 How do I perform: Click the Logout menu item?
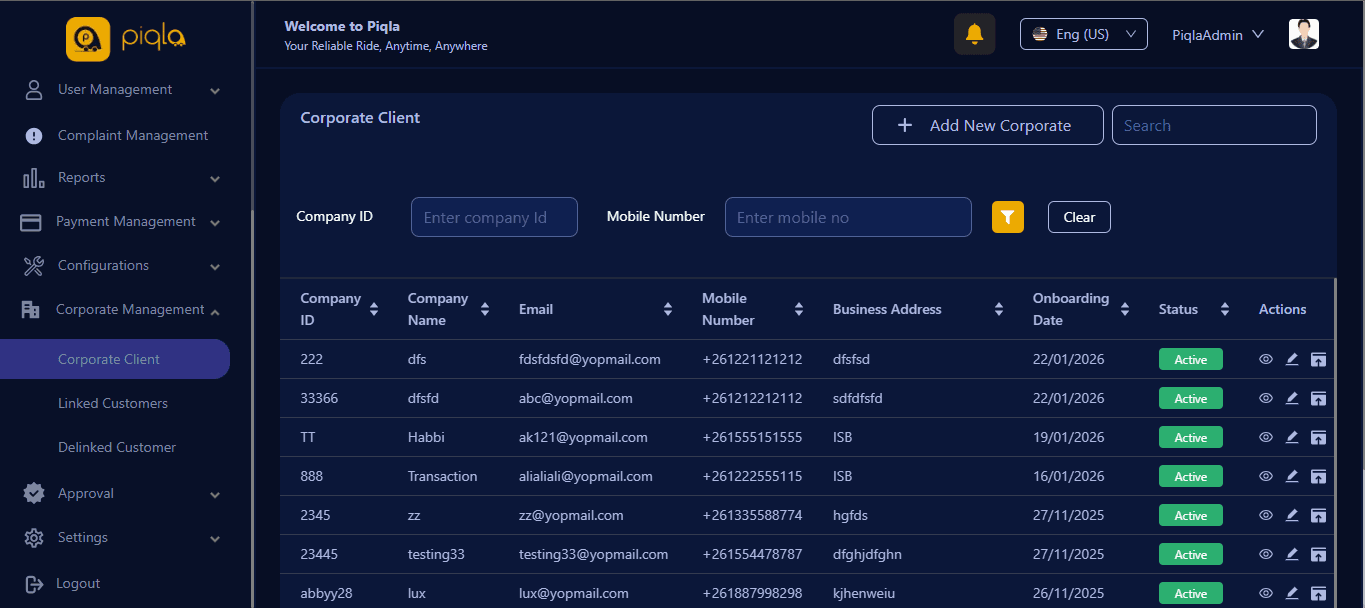(78, 584)
